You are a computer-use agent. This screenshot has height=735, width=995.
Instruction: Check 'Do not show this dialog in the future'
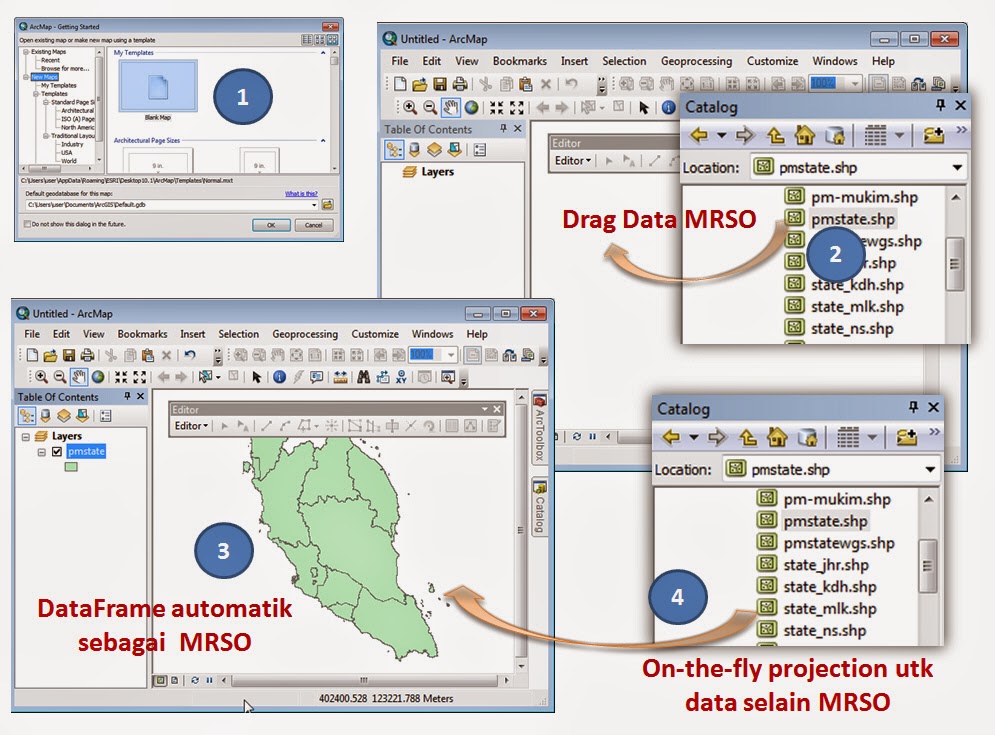[27, 224]
